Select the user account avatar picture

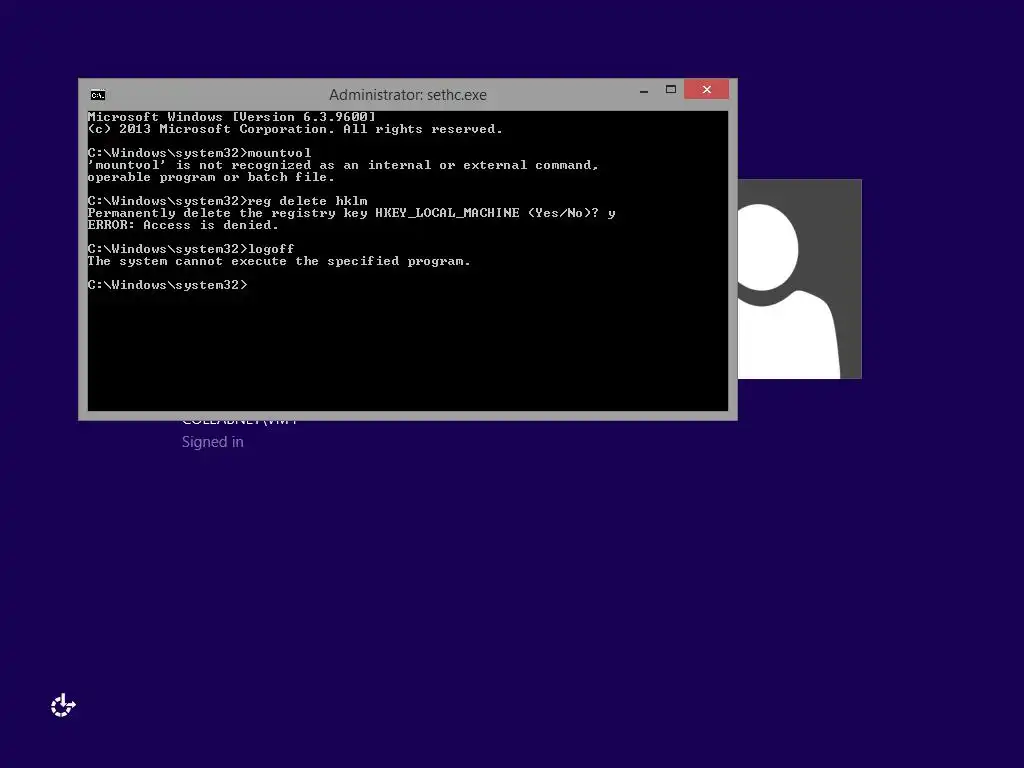point(799,279)
